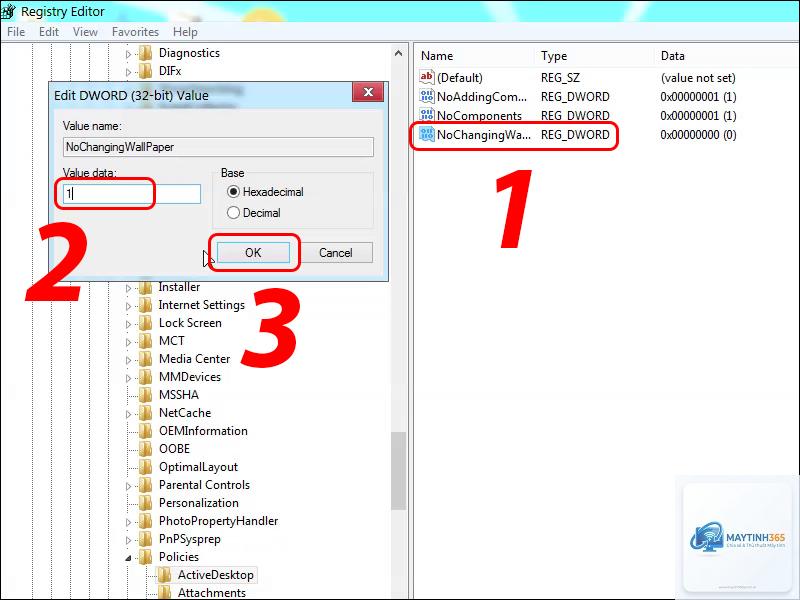Select the ActiveDesktop tree item label

[x=215, y=575]
